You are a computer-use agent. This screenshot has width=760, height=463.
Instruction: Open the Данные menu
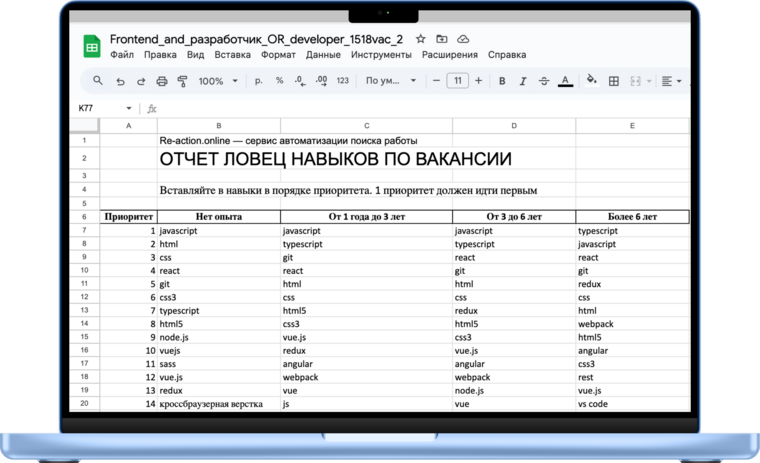(x=323, y=54)
